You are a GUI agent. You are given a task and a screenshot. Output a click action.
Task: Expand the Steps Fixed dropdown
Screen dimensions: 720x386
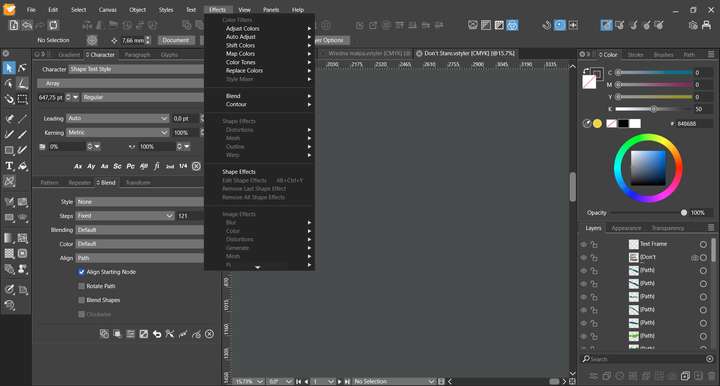click(x=125, y=216)
